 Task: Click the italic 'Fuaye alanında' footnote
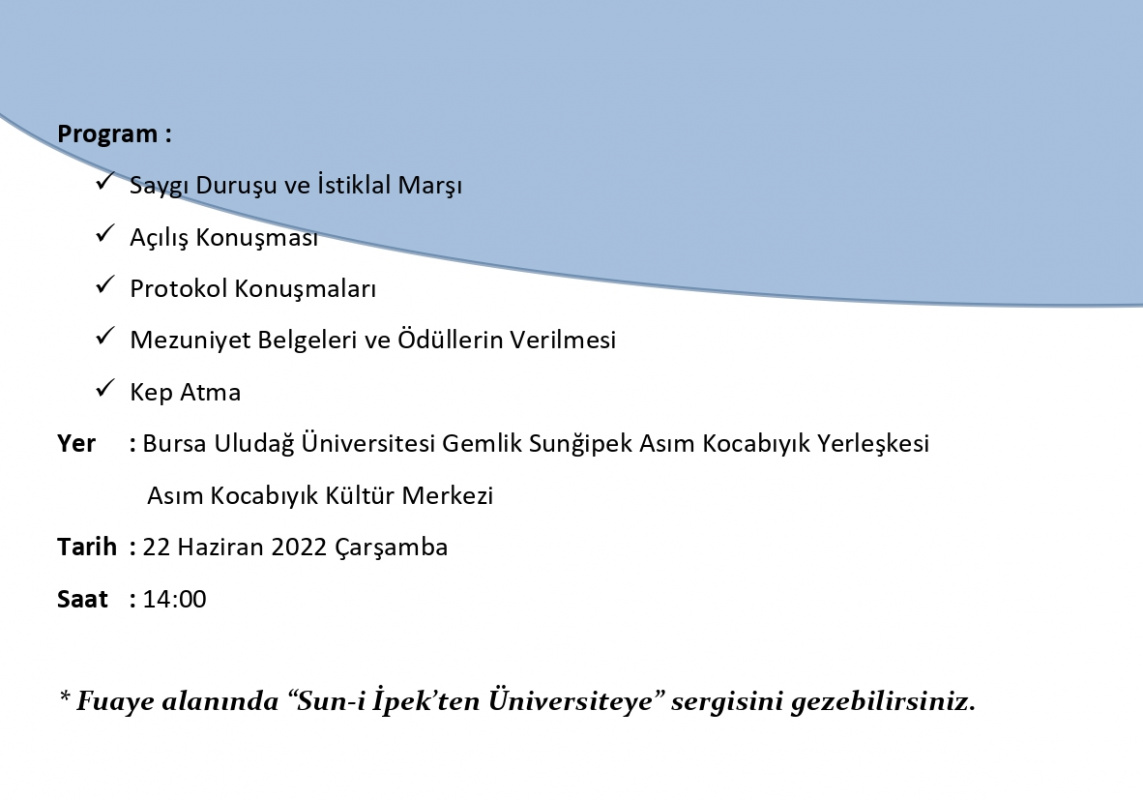click(517, 702)
